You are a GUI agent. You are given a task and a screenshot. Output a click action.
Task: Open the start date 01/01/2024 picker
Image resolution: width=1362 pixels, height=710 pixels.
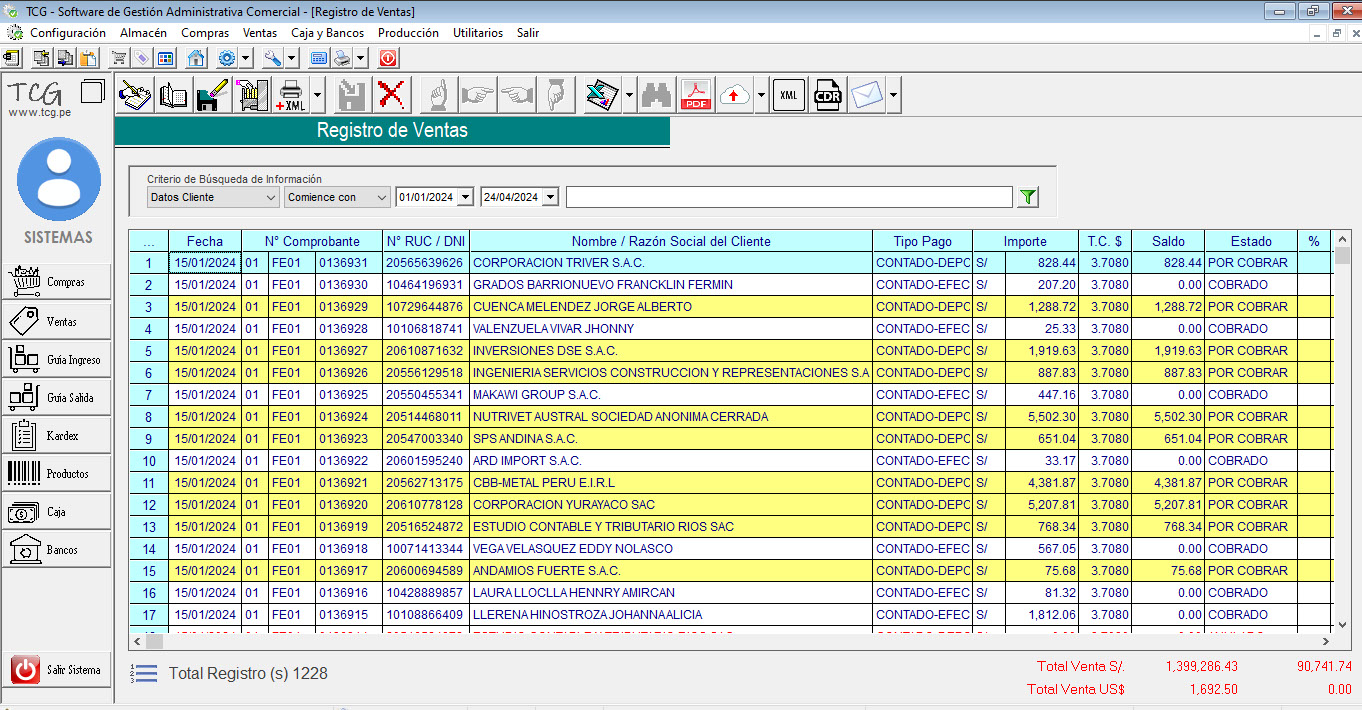pyautogui.click(x=464, y=197)
